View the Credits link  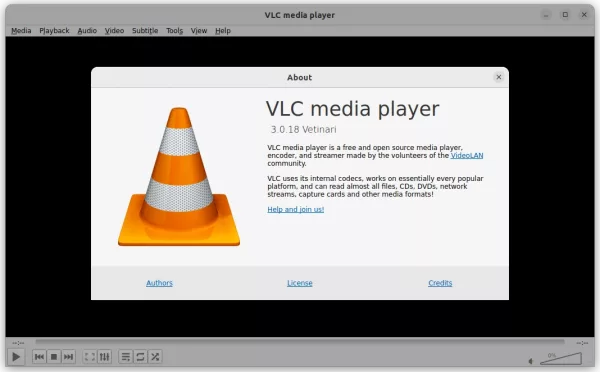[x=440, y=283]
